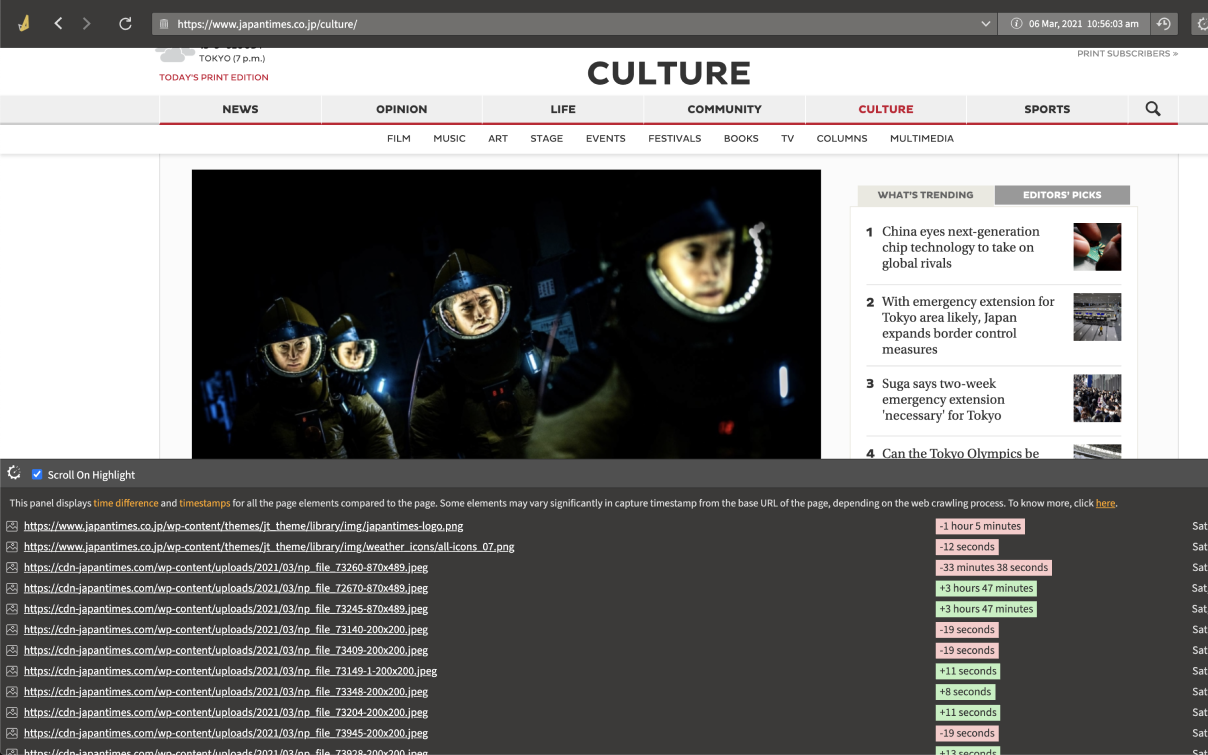Screen dimensions: 1208x755
Task: Go to COLUMNS subsection
Action: pyautogui.click(x=842, y=139)
